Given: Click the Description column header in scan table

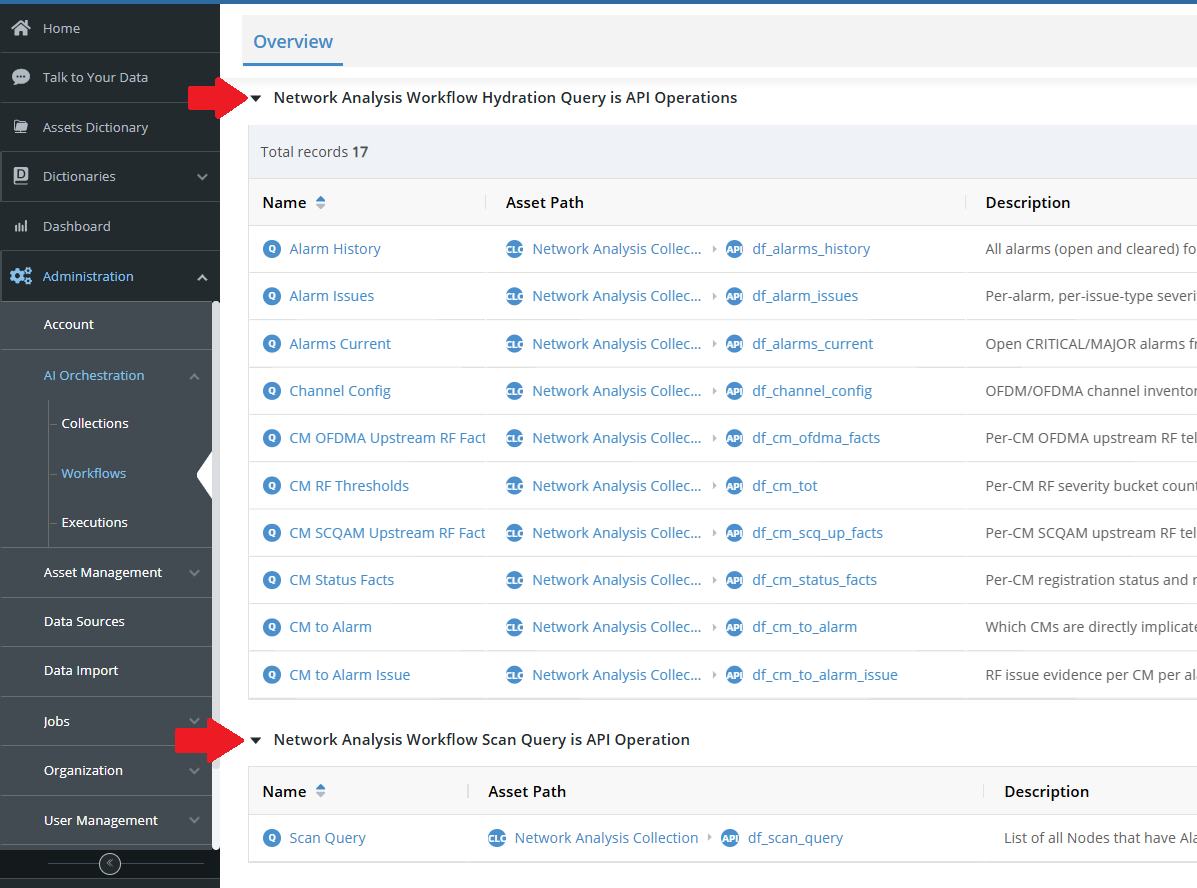Looking at the screenshot, I should (1047, 792).
